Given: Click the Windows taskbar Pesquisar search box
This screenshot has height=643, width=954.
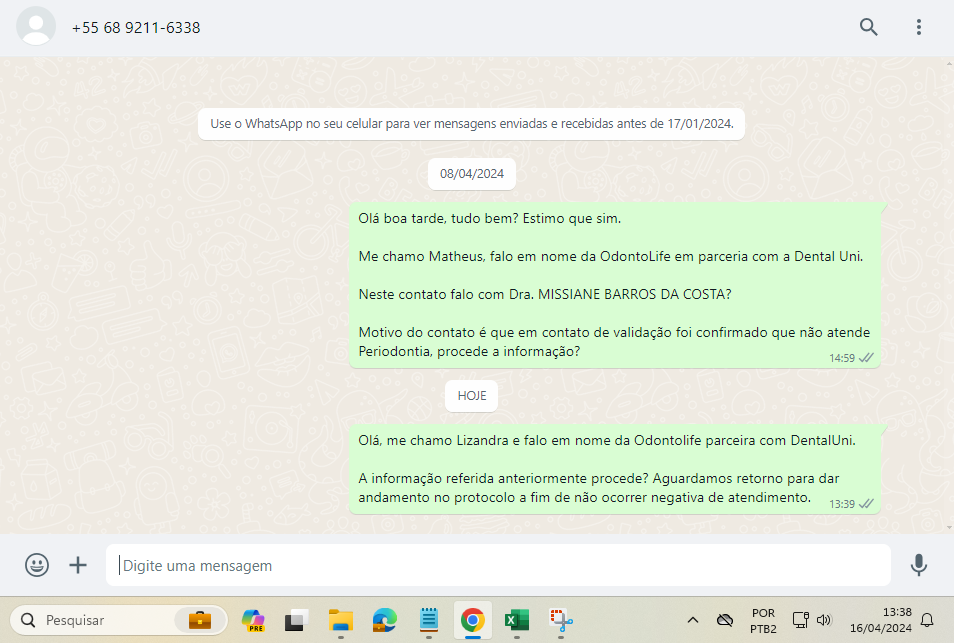Looking at the screenshot, I should [119, 620].
